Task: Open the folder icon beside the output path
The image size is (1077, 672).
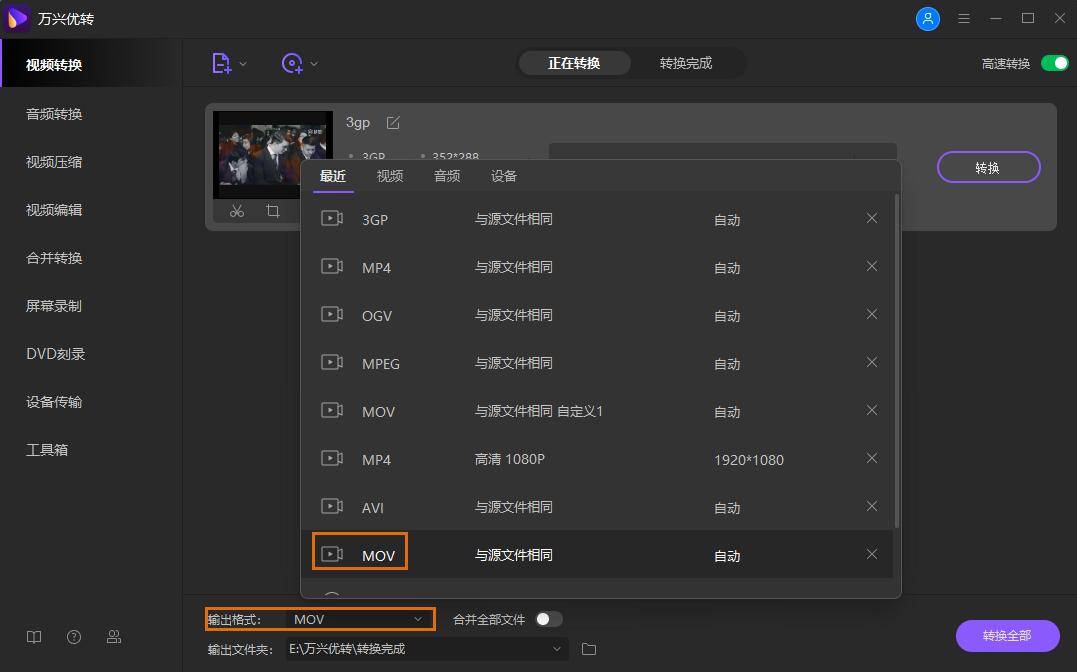Action: click(x=588, y=648)
